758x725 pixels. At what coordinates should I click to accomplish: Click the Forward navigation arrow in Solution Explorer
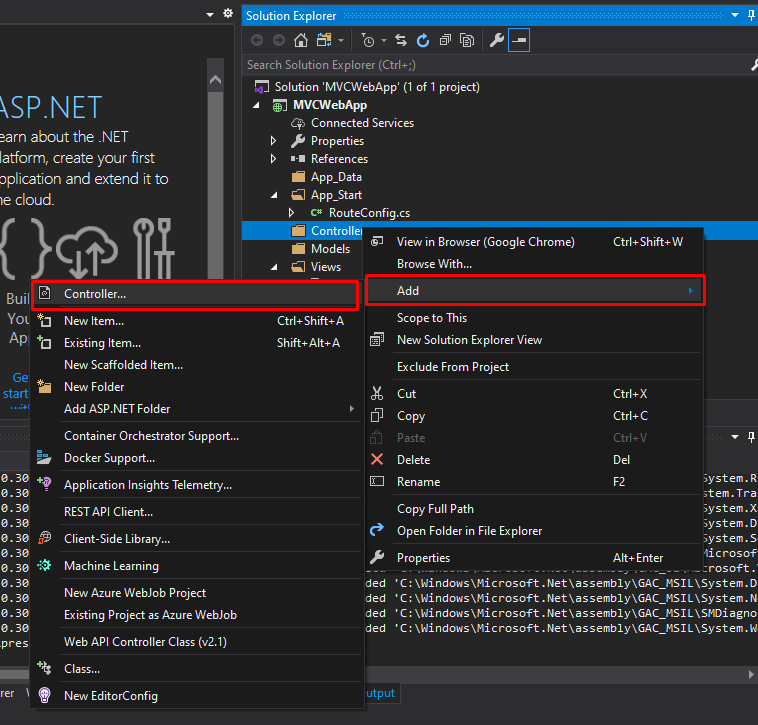[279, 40]
